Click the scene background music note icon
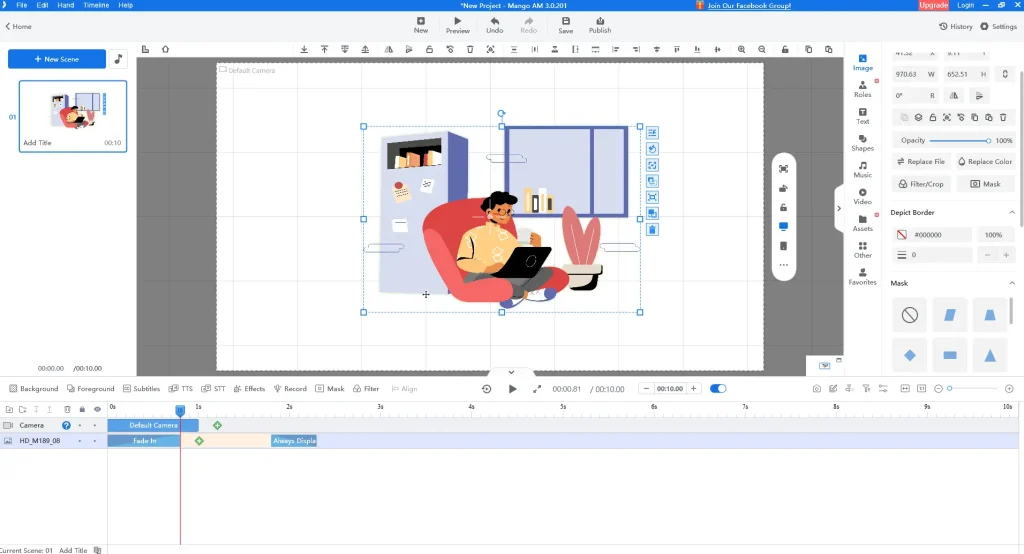 click(x=118, y=59)
